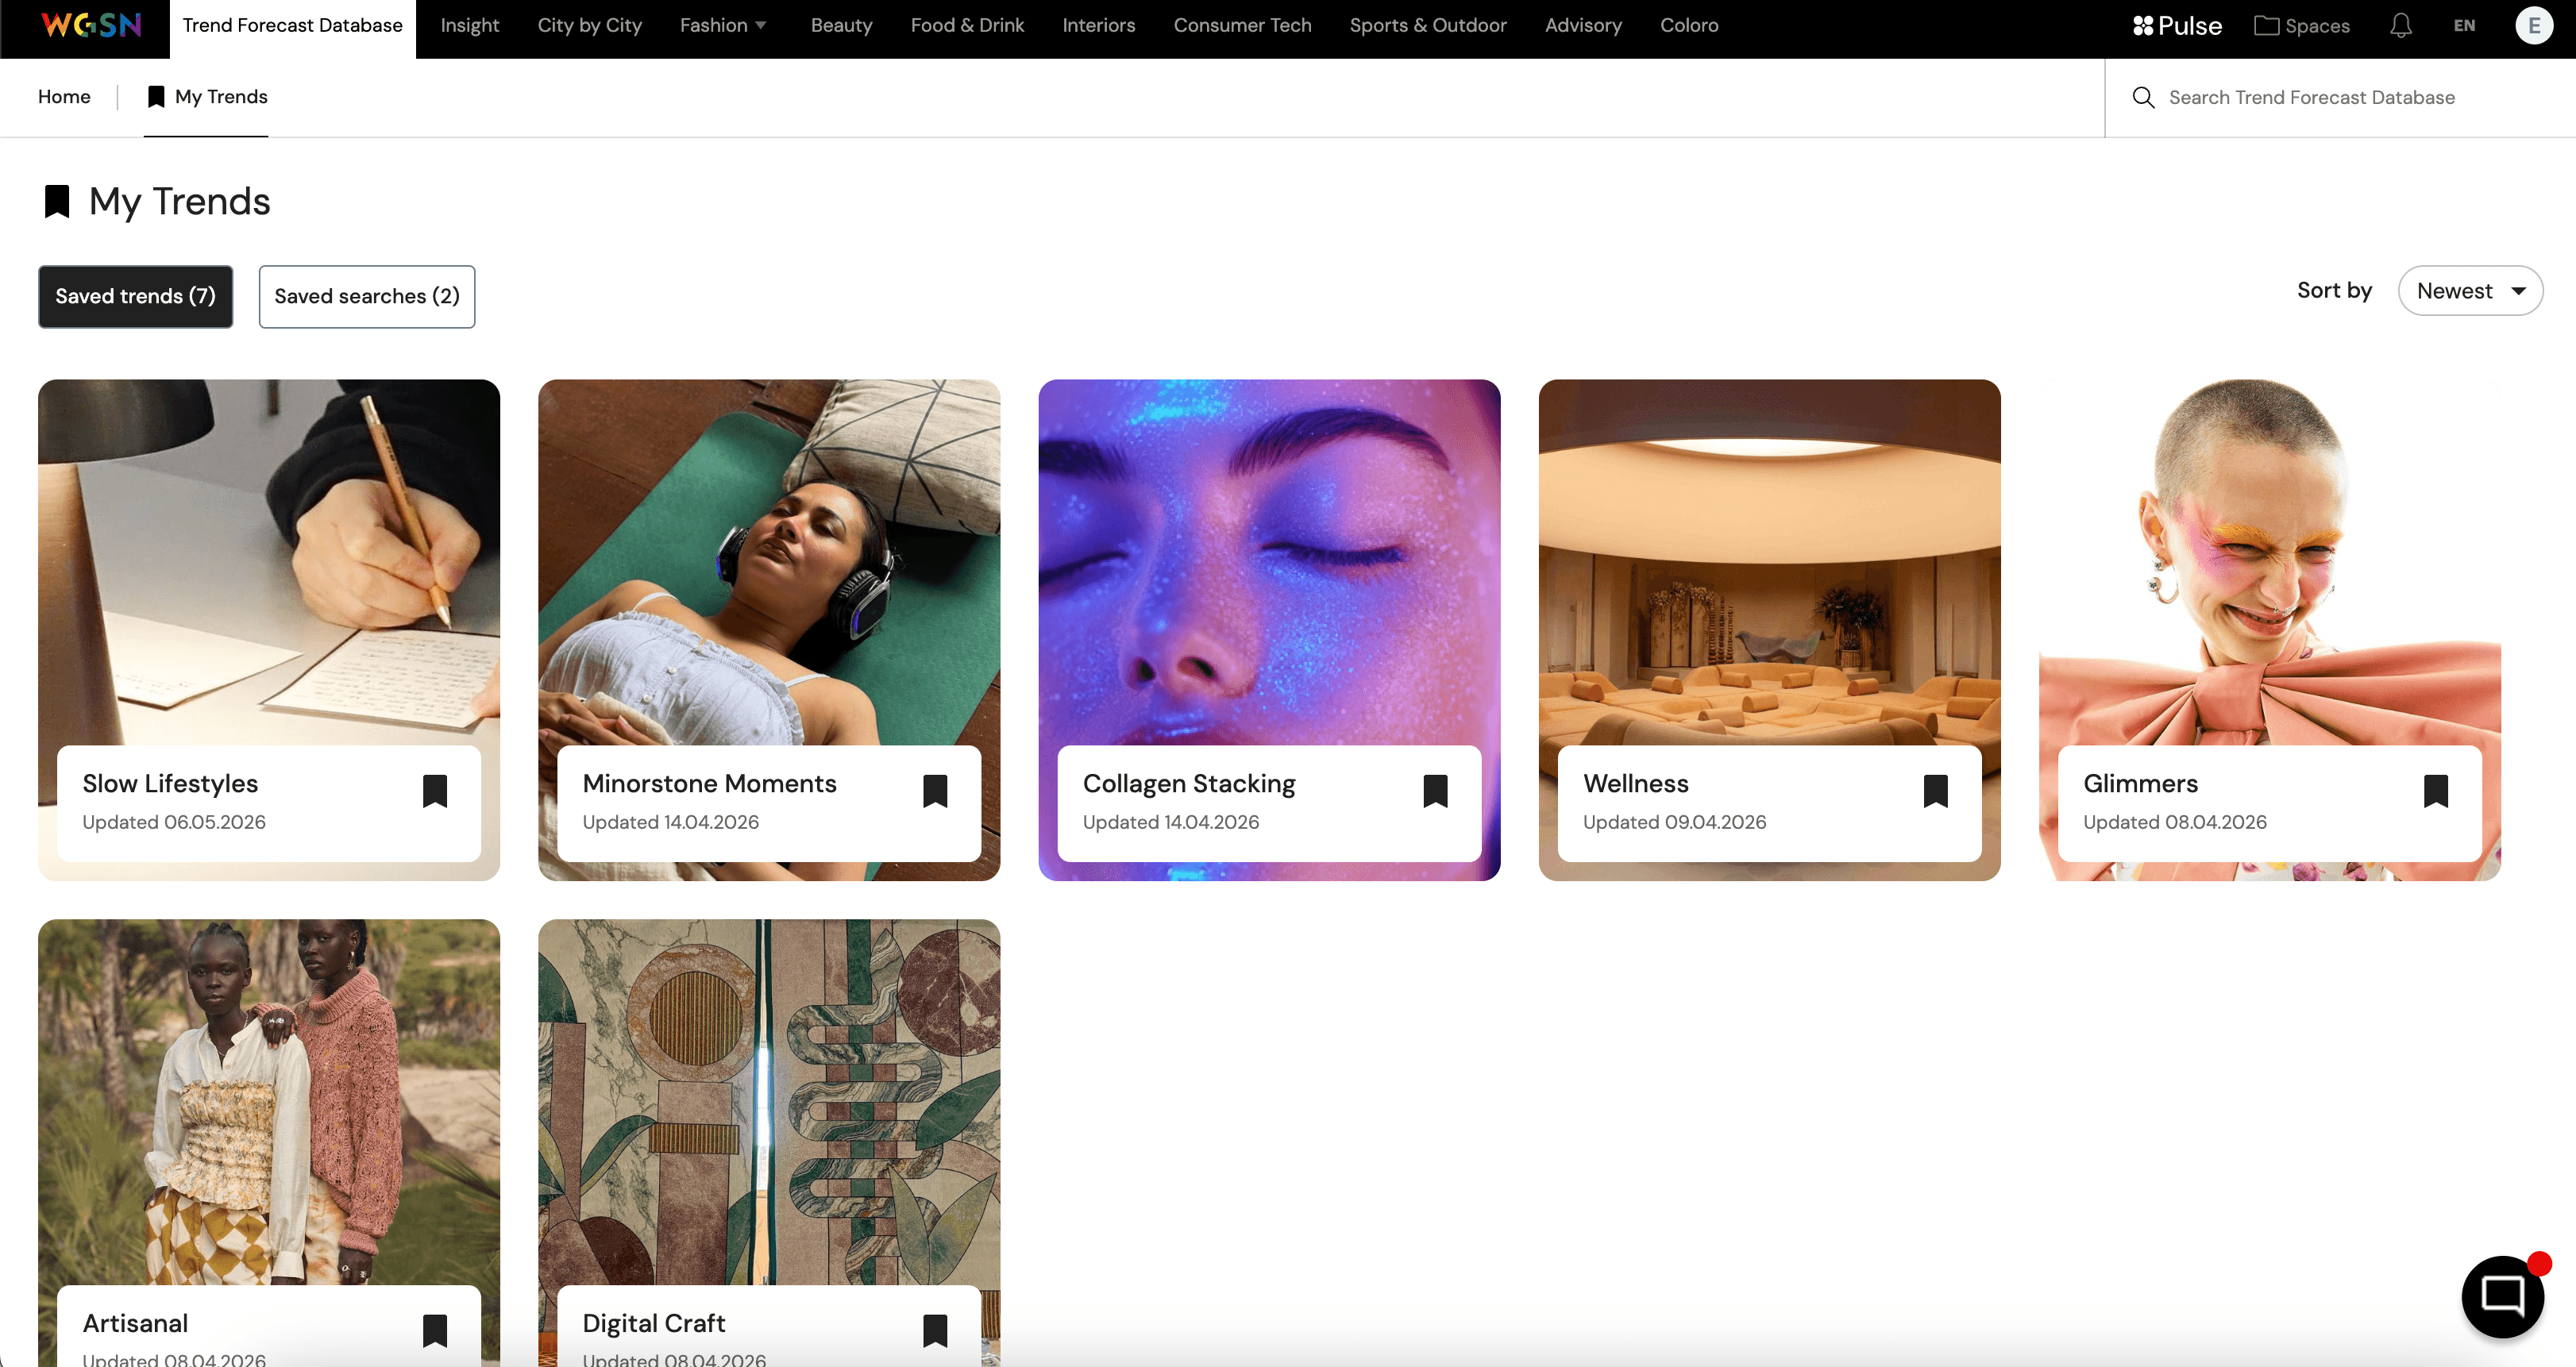The width and height of the screenshot is (2576, 1367).
Task: Open Consumer Tech
Action: click(x=1242, y=25)
